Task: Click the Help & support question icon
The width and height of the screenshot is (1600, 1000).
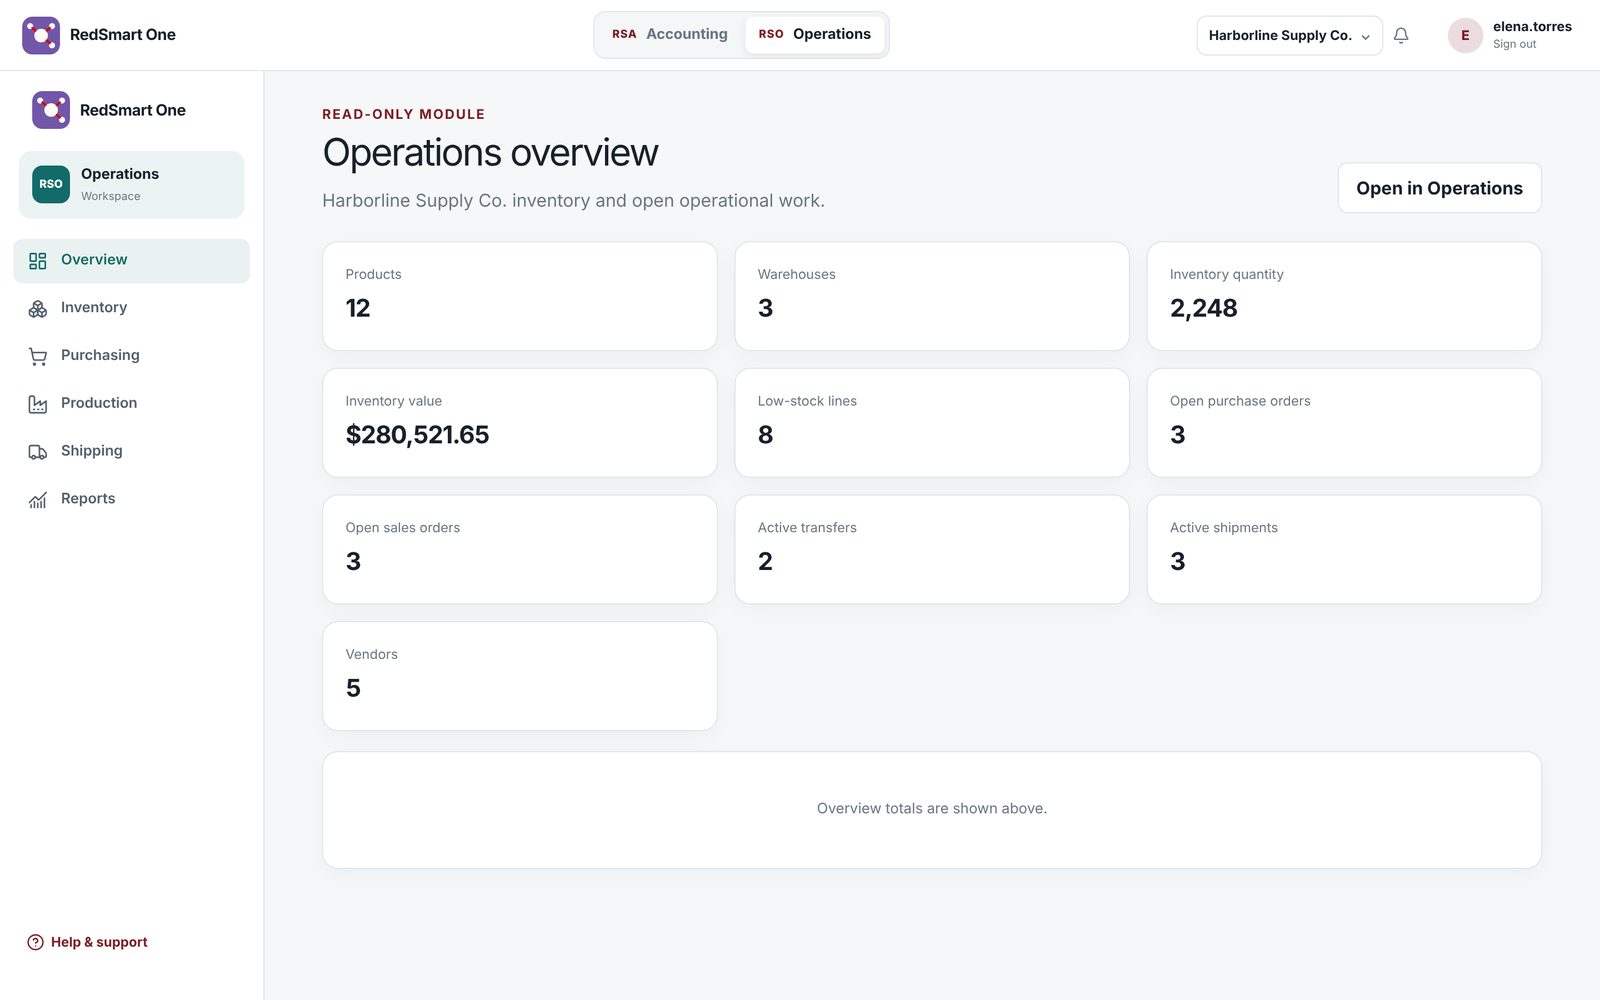Action: (x=35, y=942)
